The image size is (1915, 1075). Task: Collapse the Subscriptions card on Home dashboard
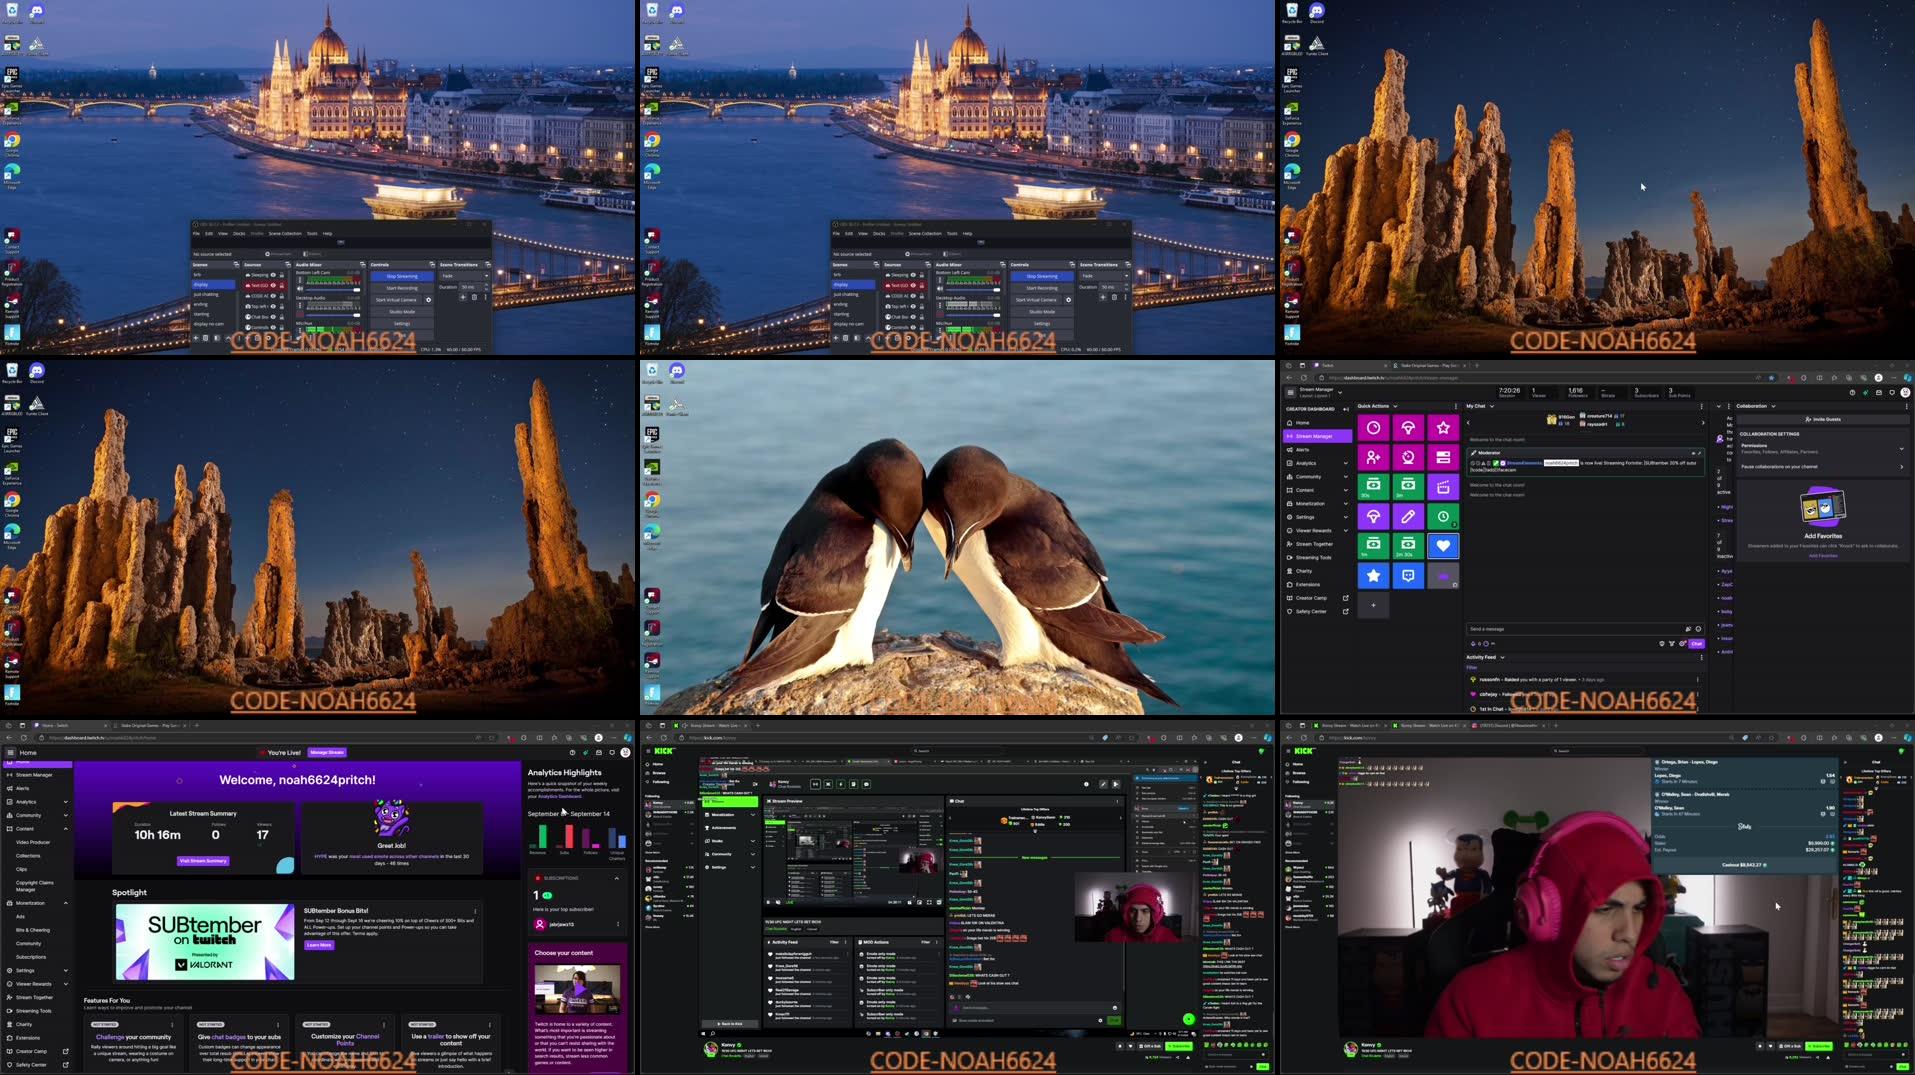616,878
